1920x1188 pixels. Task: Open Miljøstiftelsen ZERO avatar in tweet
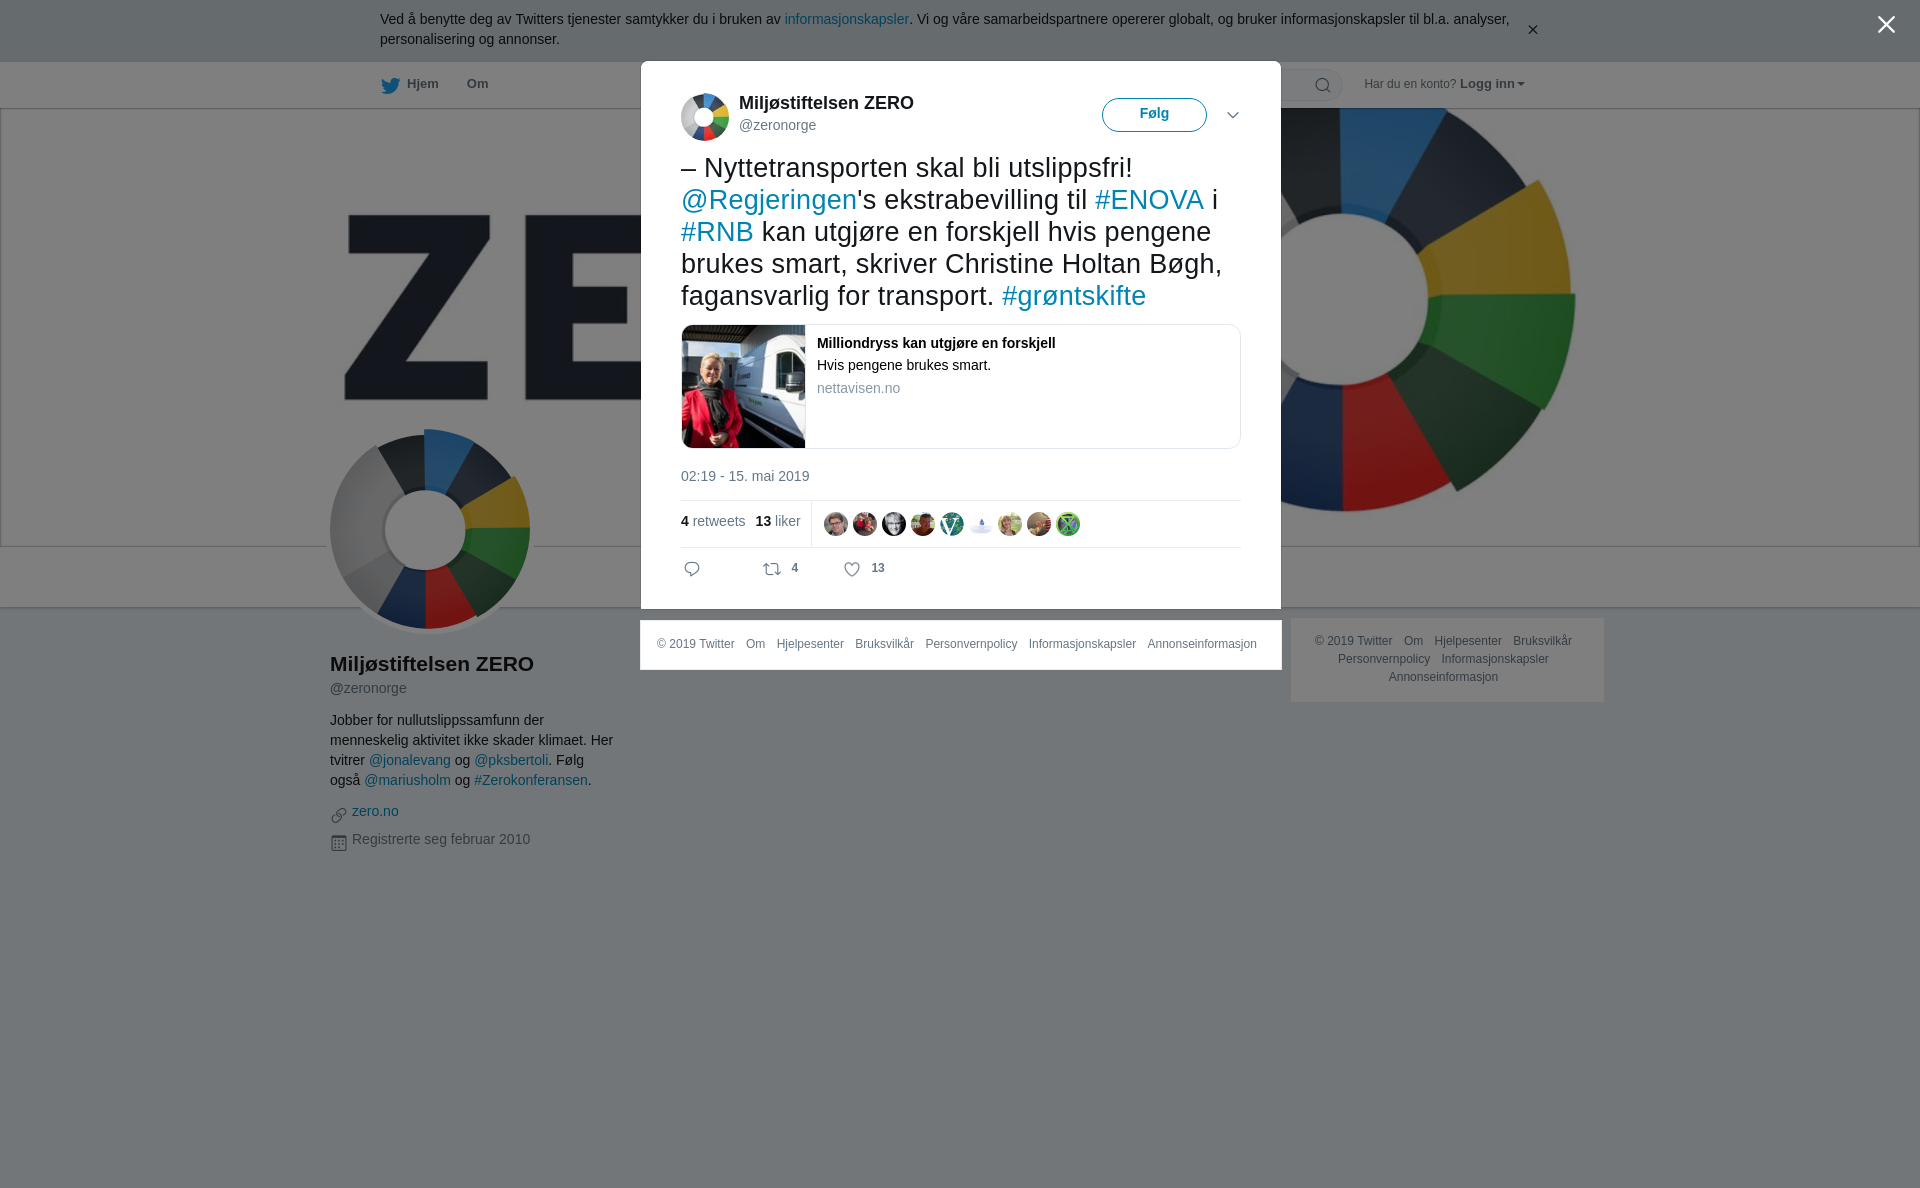pos(705,117)
